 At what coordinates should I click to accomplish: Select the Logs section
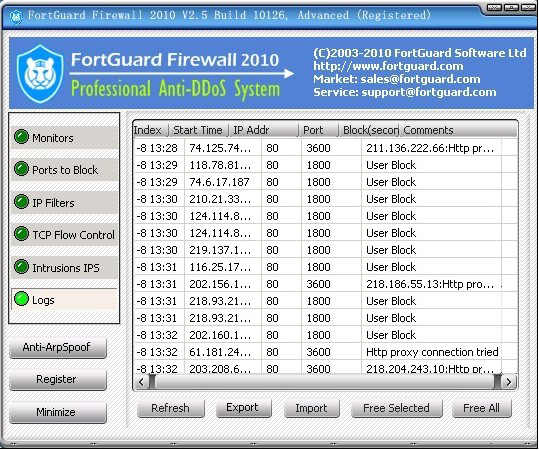pos(64,300)
